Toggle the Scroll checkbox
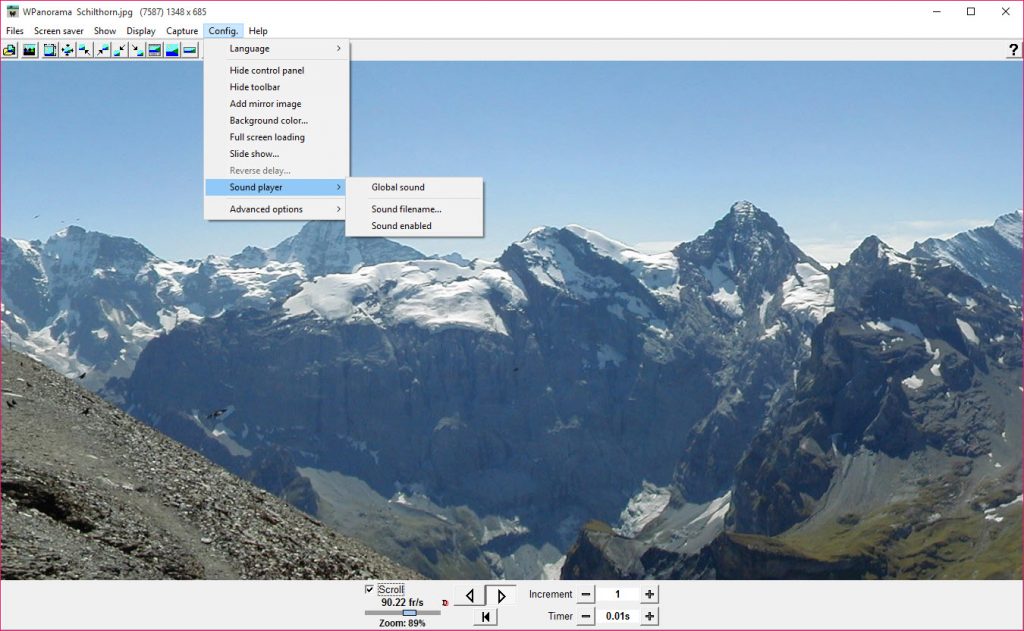 (370, 589)
